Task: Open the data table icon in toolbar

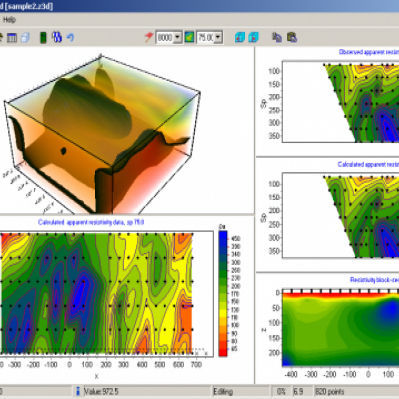Action: 12,38
